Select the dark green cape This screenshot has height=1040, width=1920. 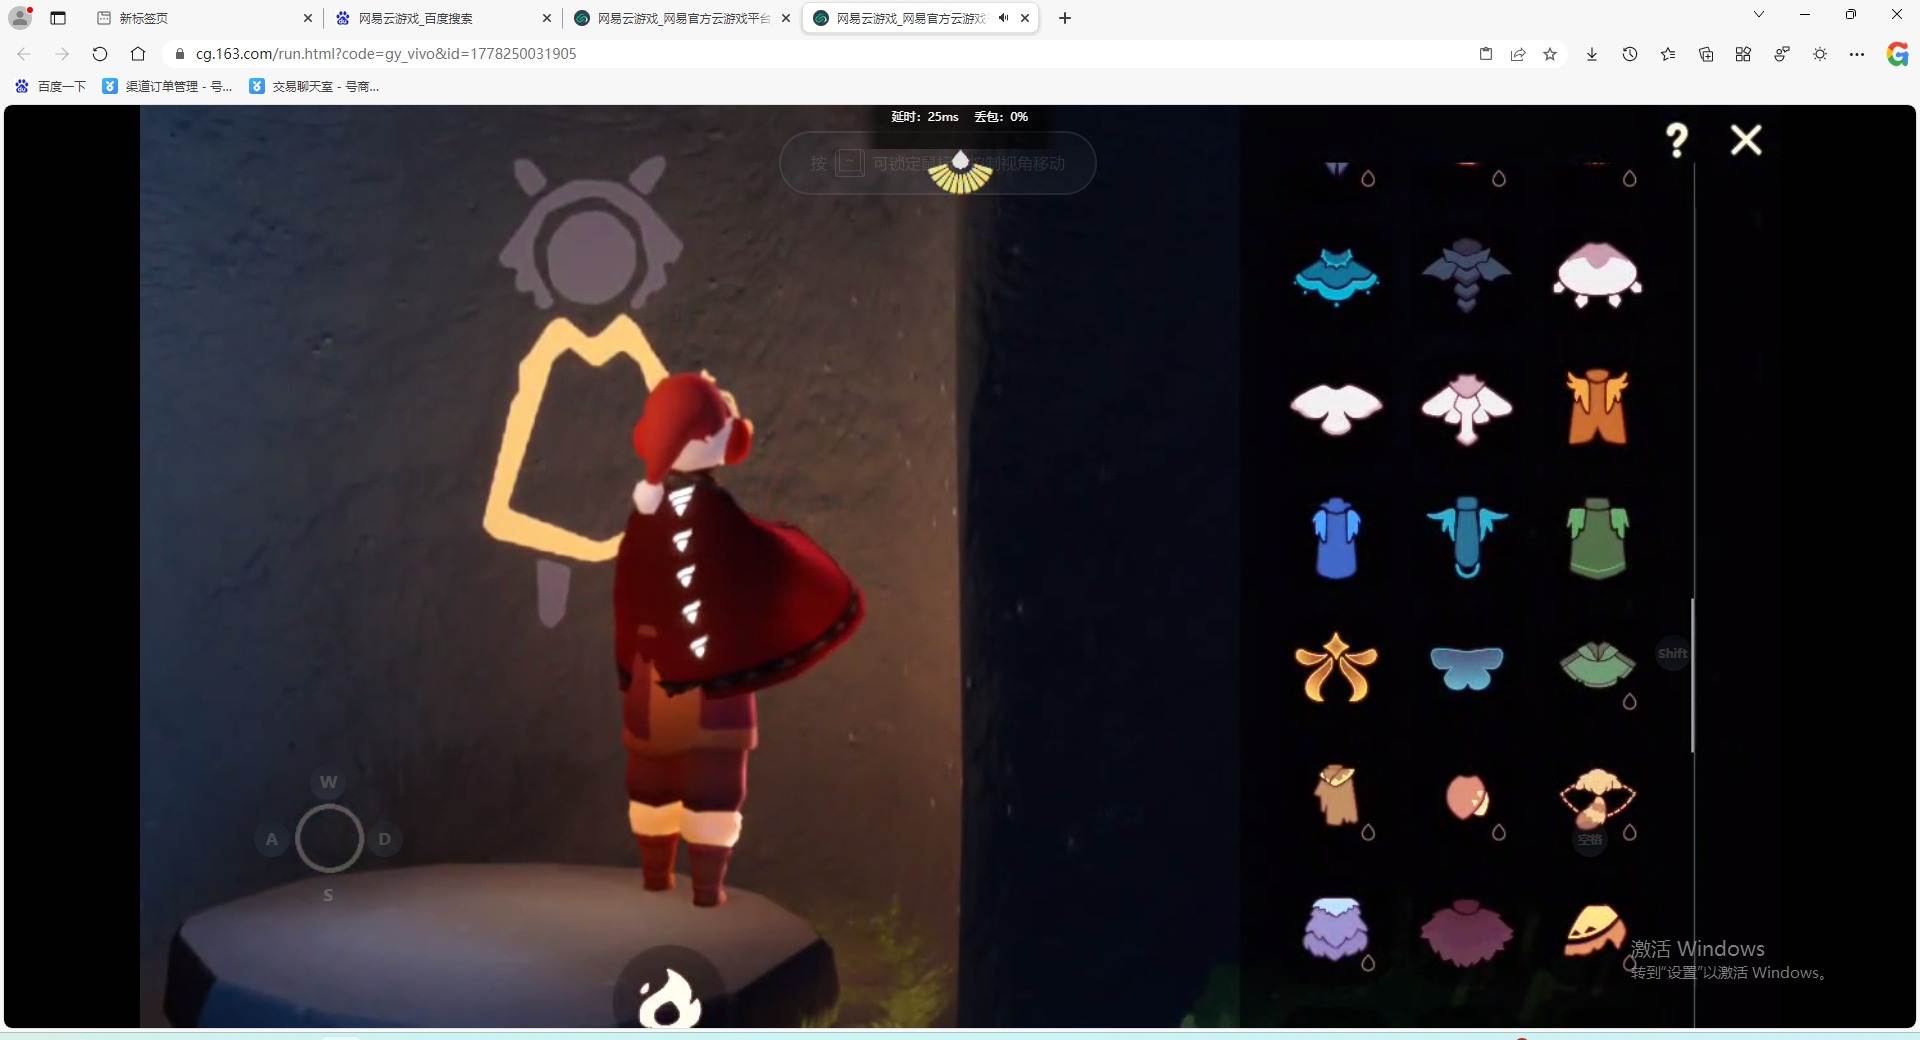coord(1597,539)
